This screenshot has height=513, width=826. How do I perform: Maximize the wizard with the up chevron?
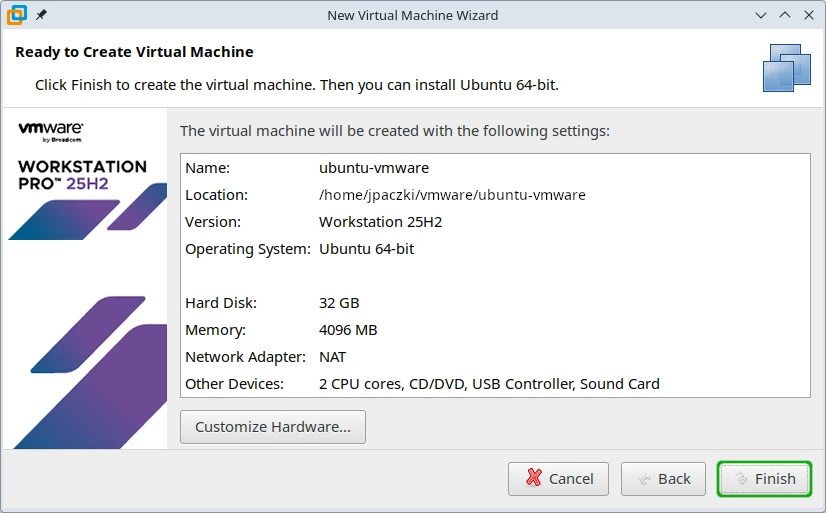[784, 15]
